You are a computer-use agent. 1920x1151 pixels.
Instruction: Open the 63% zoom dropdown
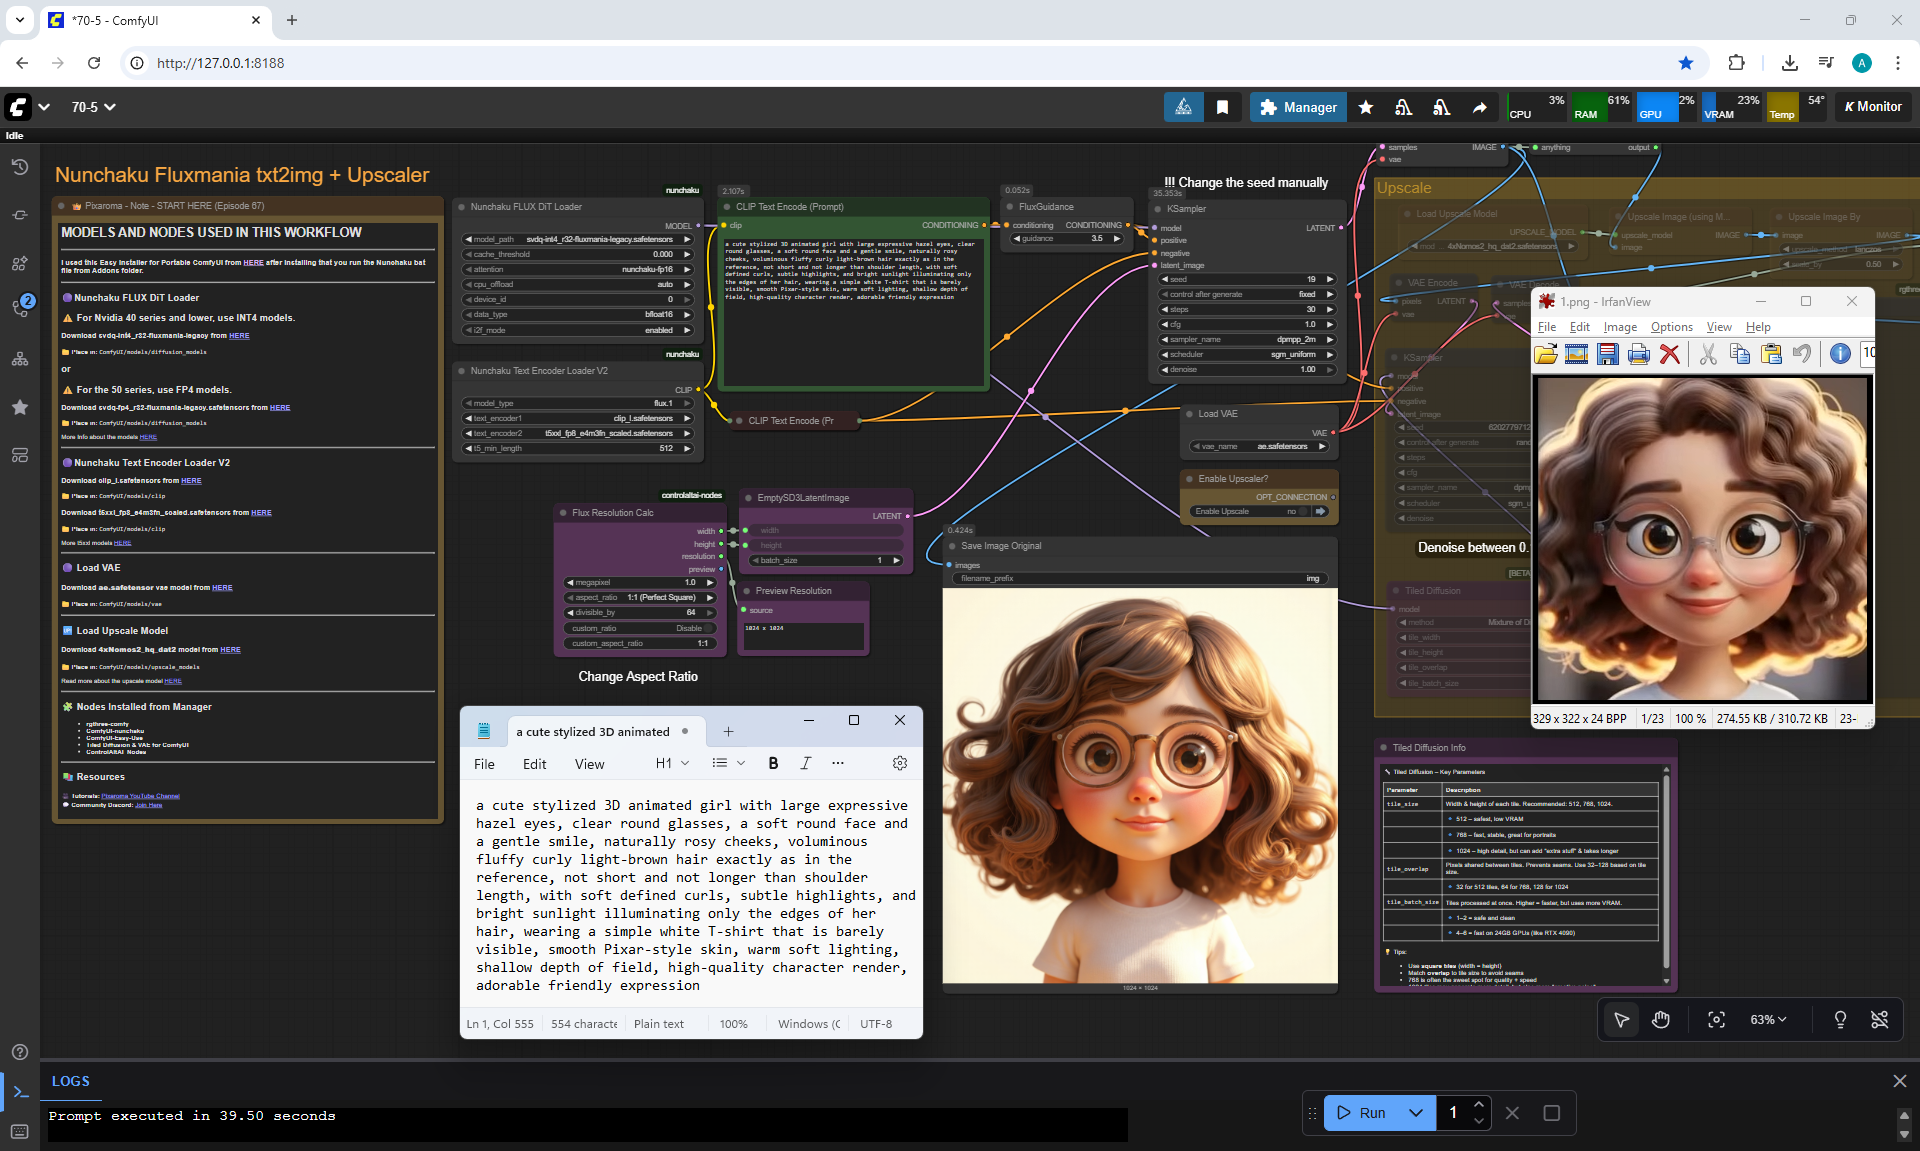pos(1767,1019)
